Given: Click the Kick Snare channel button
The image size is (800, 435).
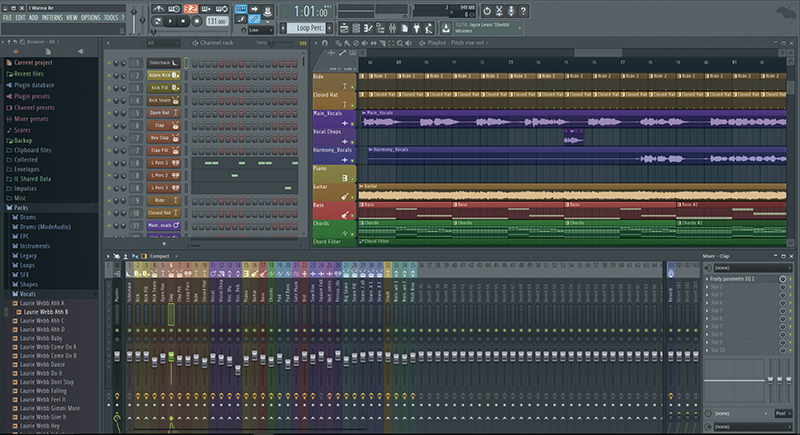Looking at the screenshot, I should (163, 100).
